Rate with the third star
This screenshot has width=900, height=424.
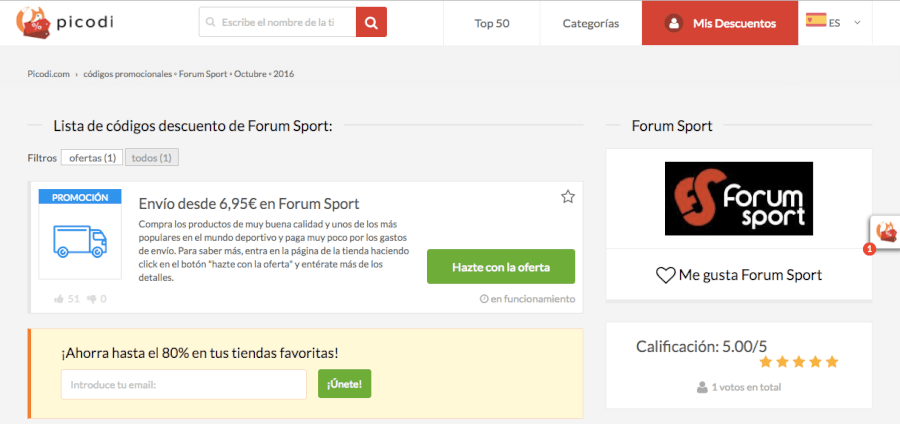click(x=799, y=362)
